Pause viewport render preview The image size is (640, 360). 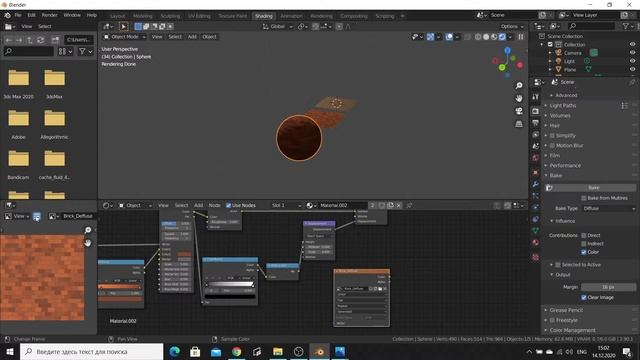click(x=521, y=37)
